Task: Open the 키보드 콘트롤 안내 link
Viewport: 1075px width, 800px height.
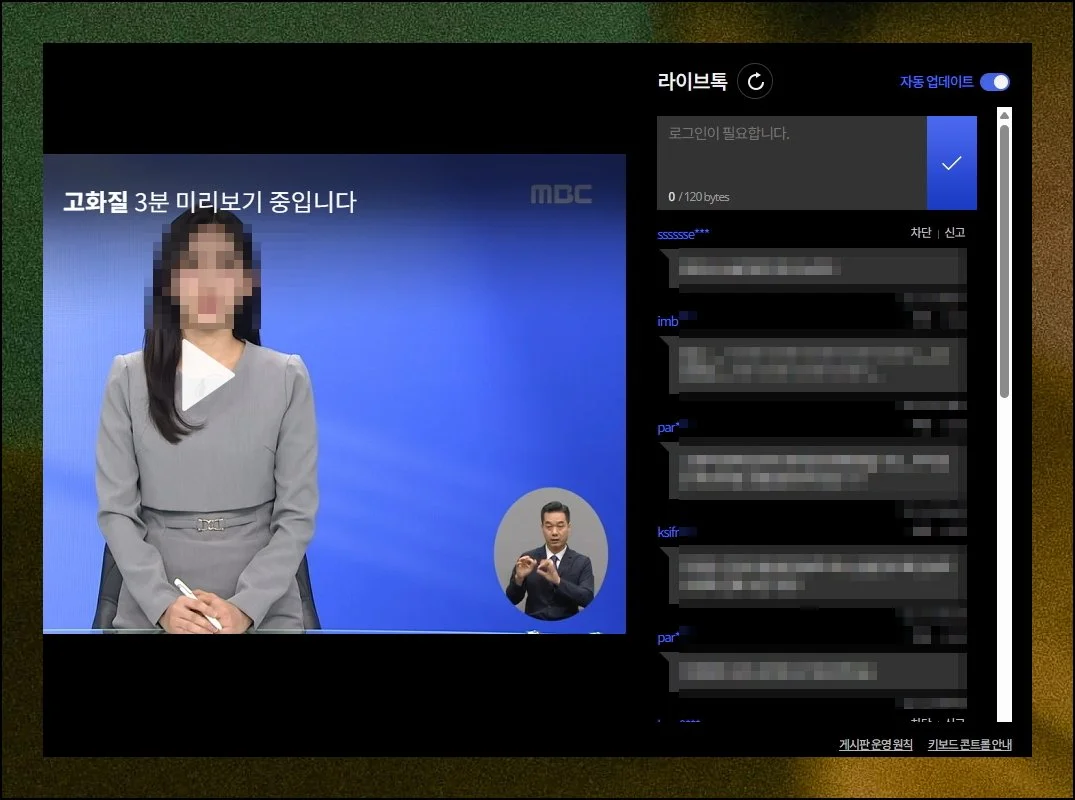Action: coord(969,745)
